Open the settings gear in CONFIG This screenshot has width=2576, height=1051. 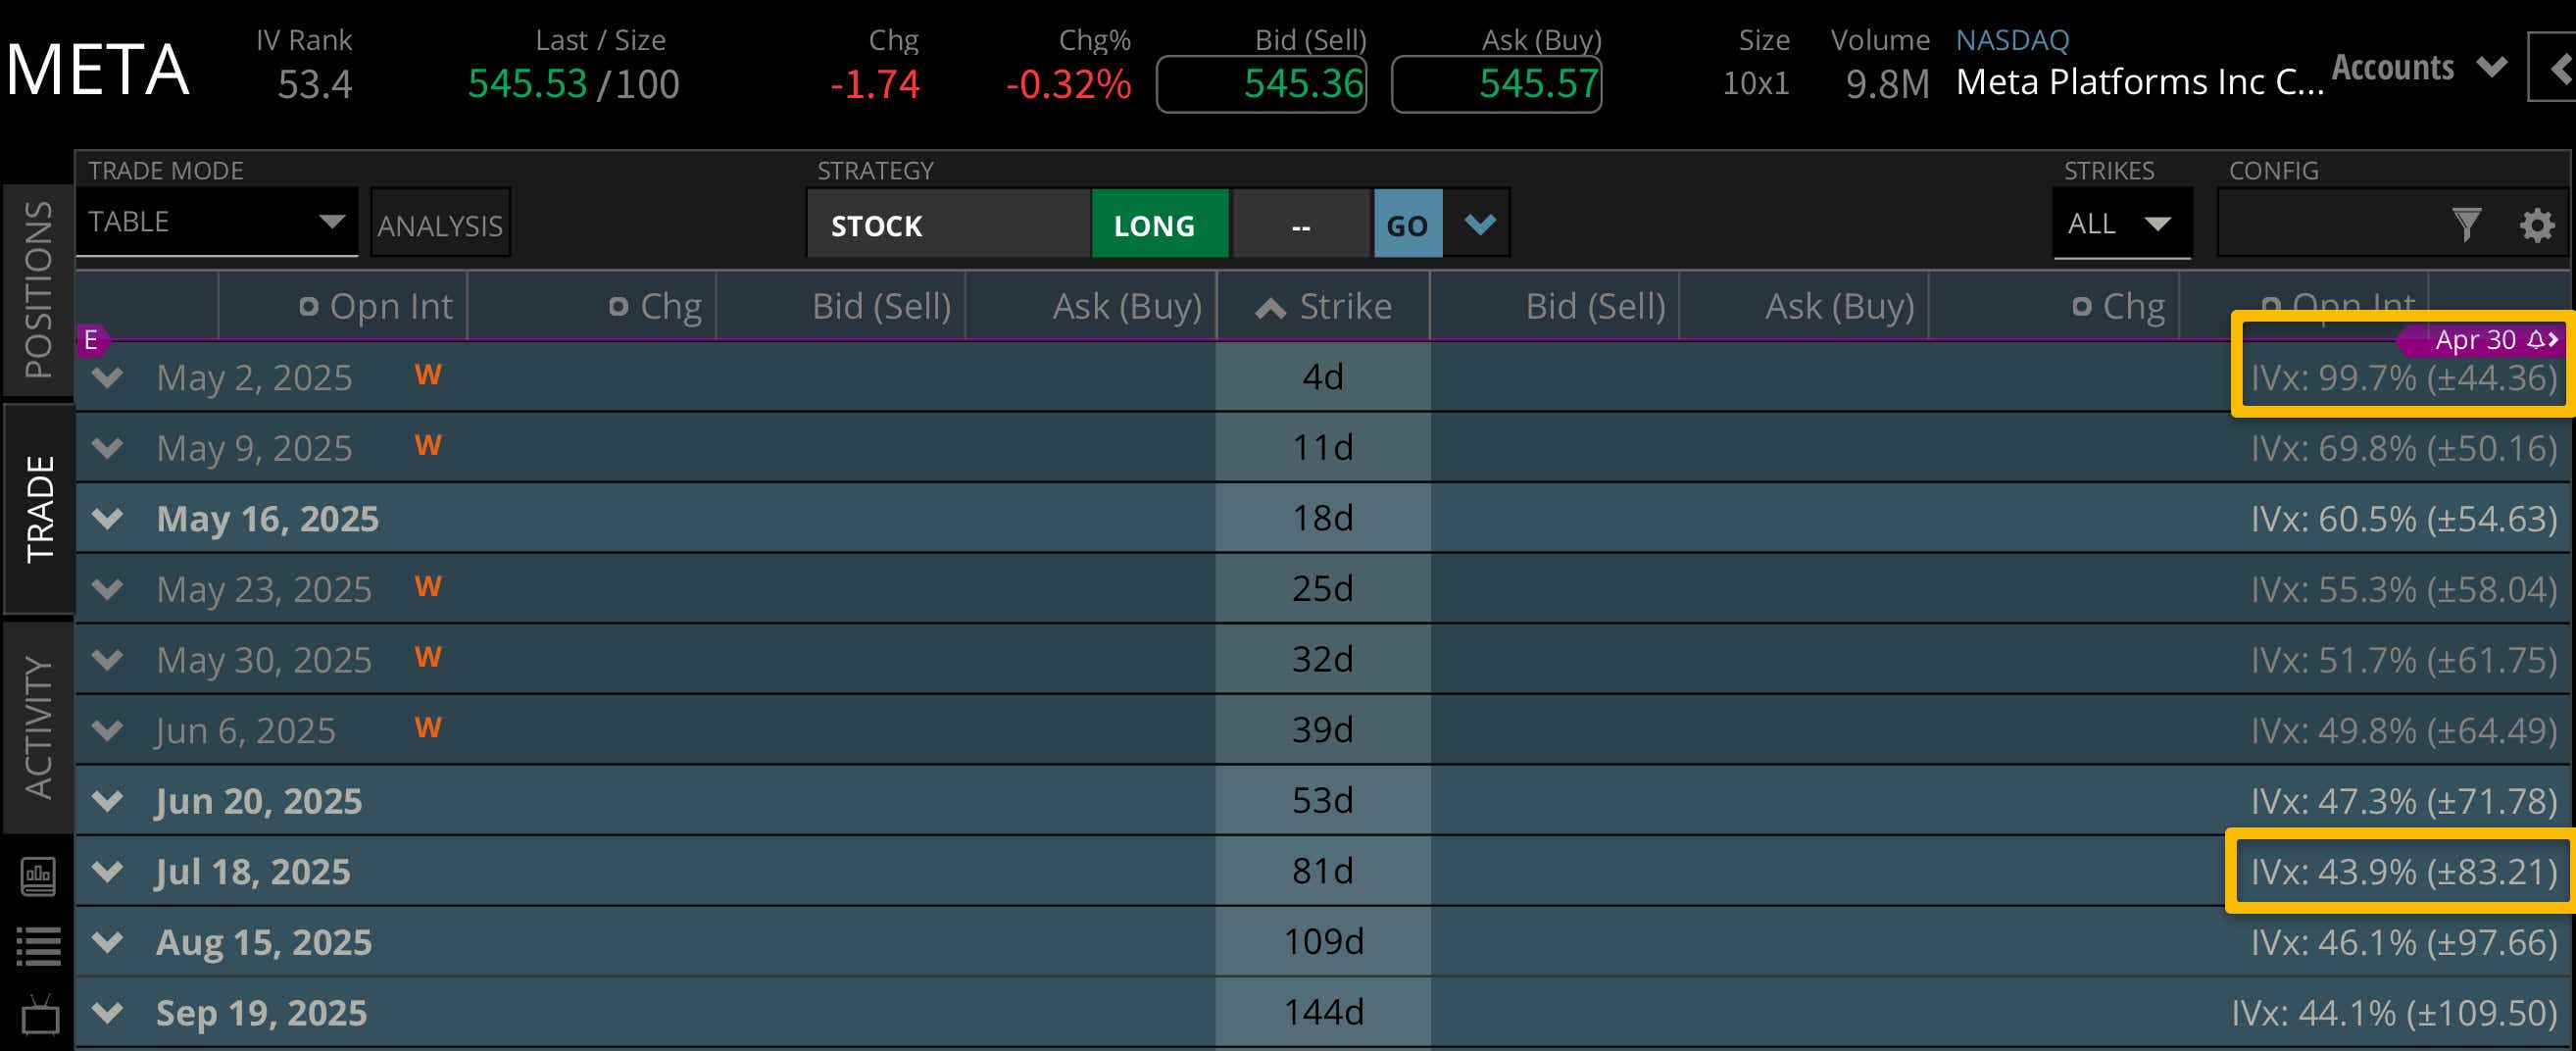coord(2536,225)
